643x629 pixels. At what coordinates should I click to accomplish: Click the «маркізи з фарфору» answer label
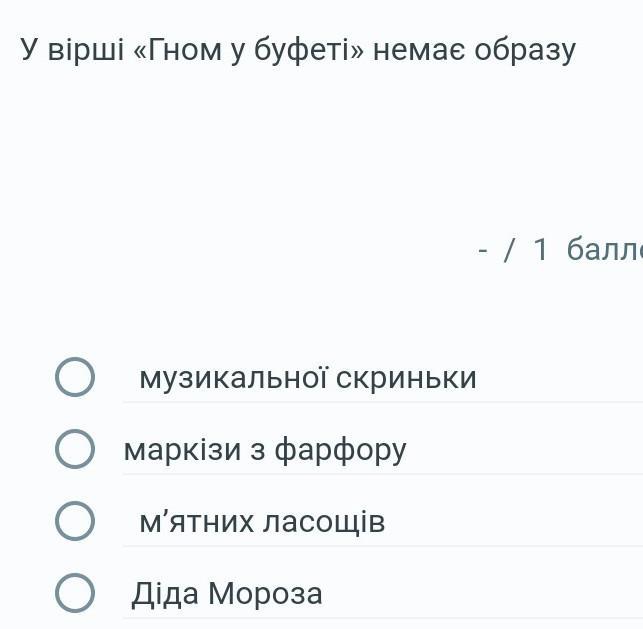[265, 450]
